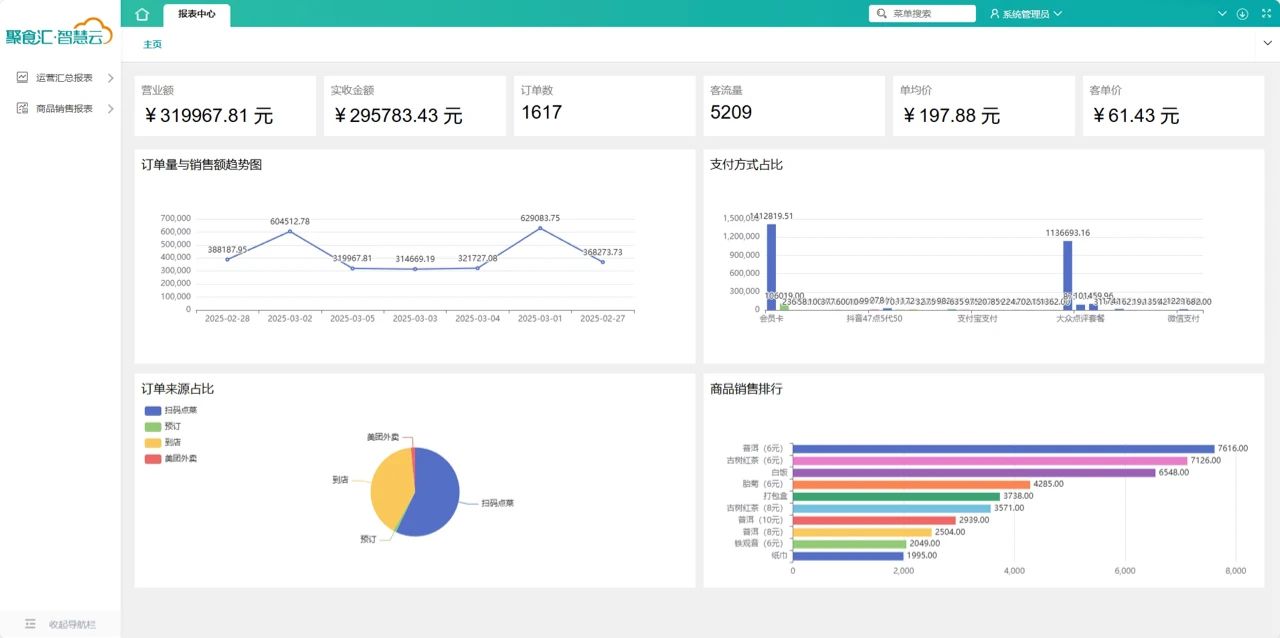1280x638 pixels.
Task: Expand the 运营汇总报表 submenu arrow
Action: click(x=110, y=78)
